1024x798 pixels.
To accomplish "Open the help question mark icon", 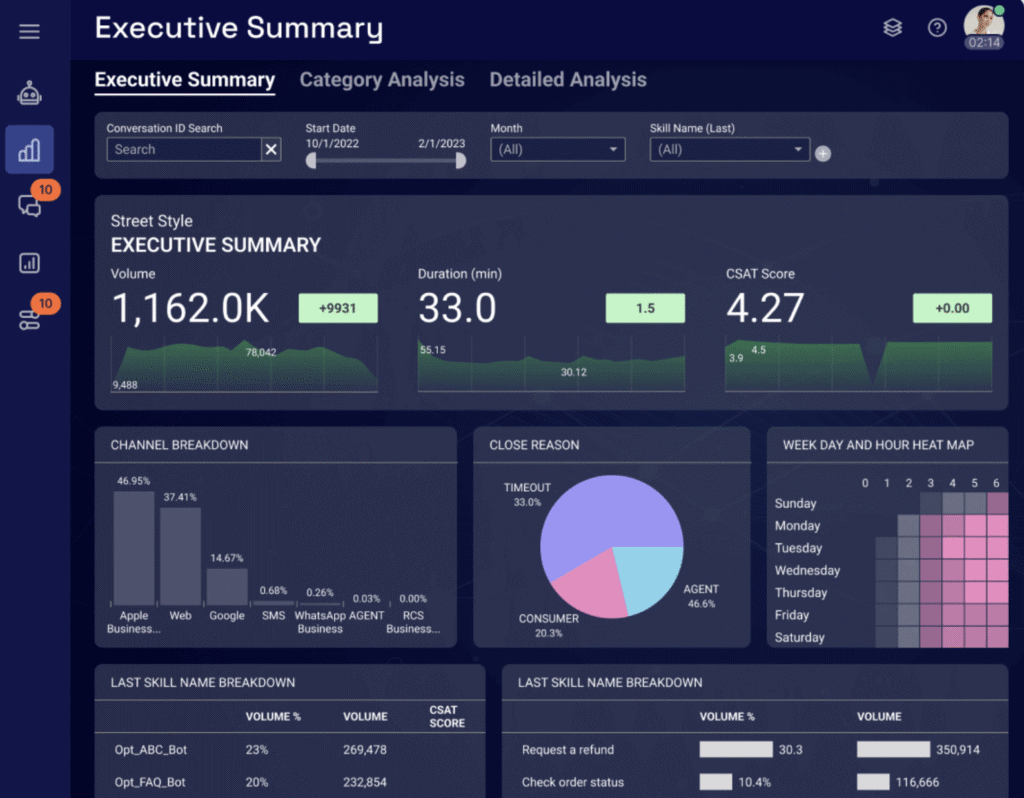I will click(x=937, y=28).
